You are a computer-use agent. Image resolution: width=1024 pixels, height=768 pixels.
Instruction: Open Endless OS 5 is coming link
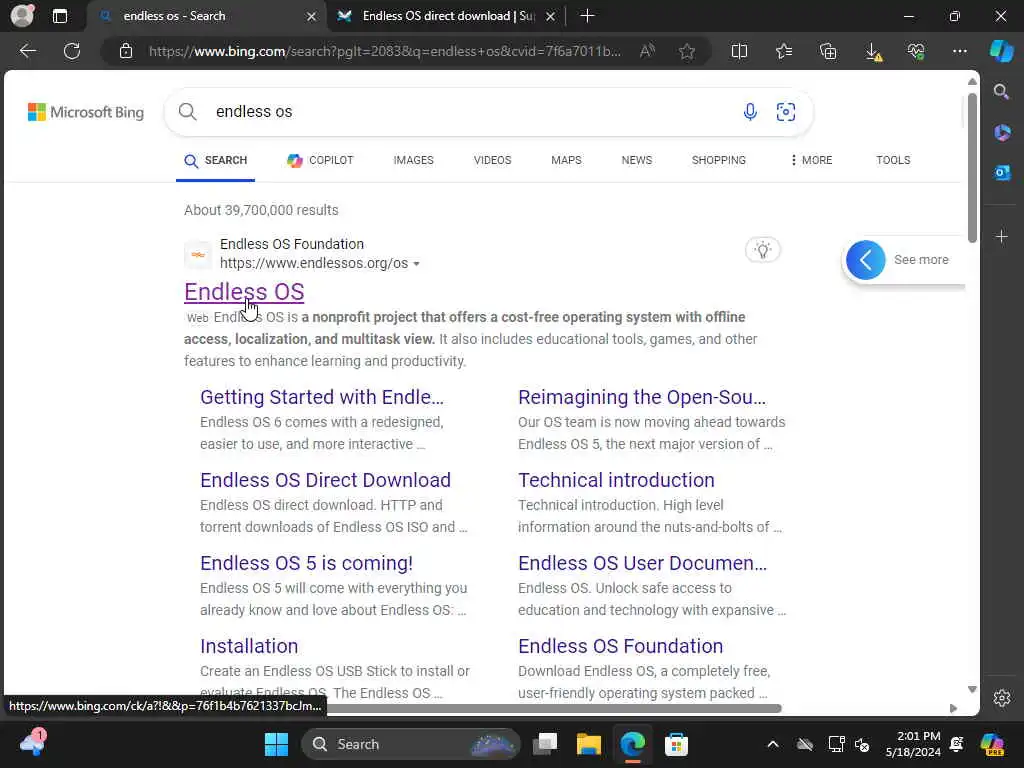click(x=306, y=563)
